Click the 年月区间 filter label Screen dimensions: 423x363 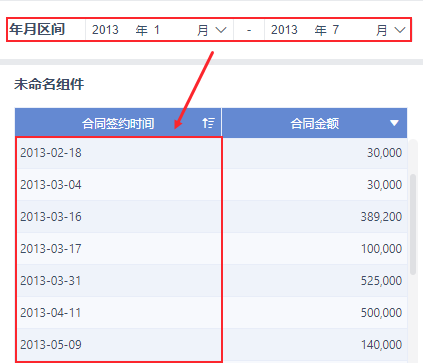[37, 29]
